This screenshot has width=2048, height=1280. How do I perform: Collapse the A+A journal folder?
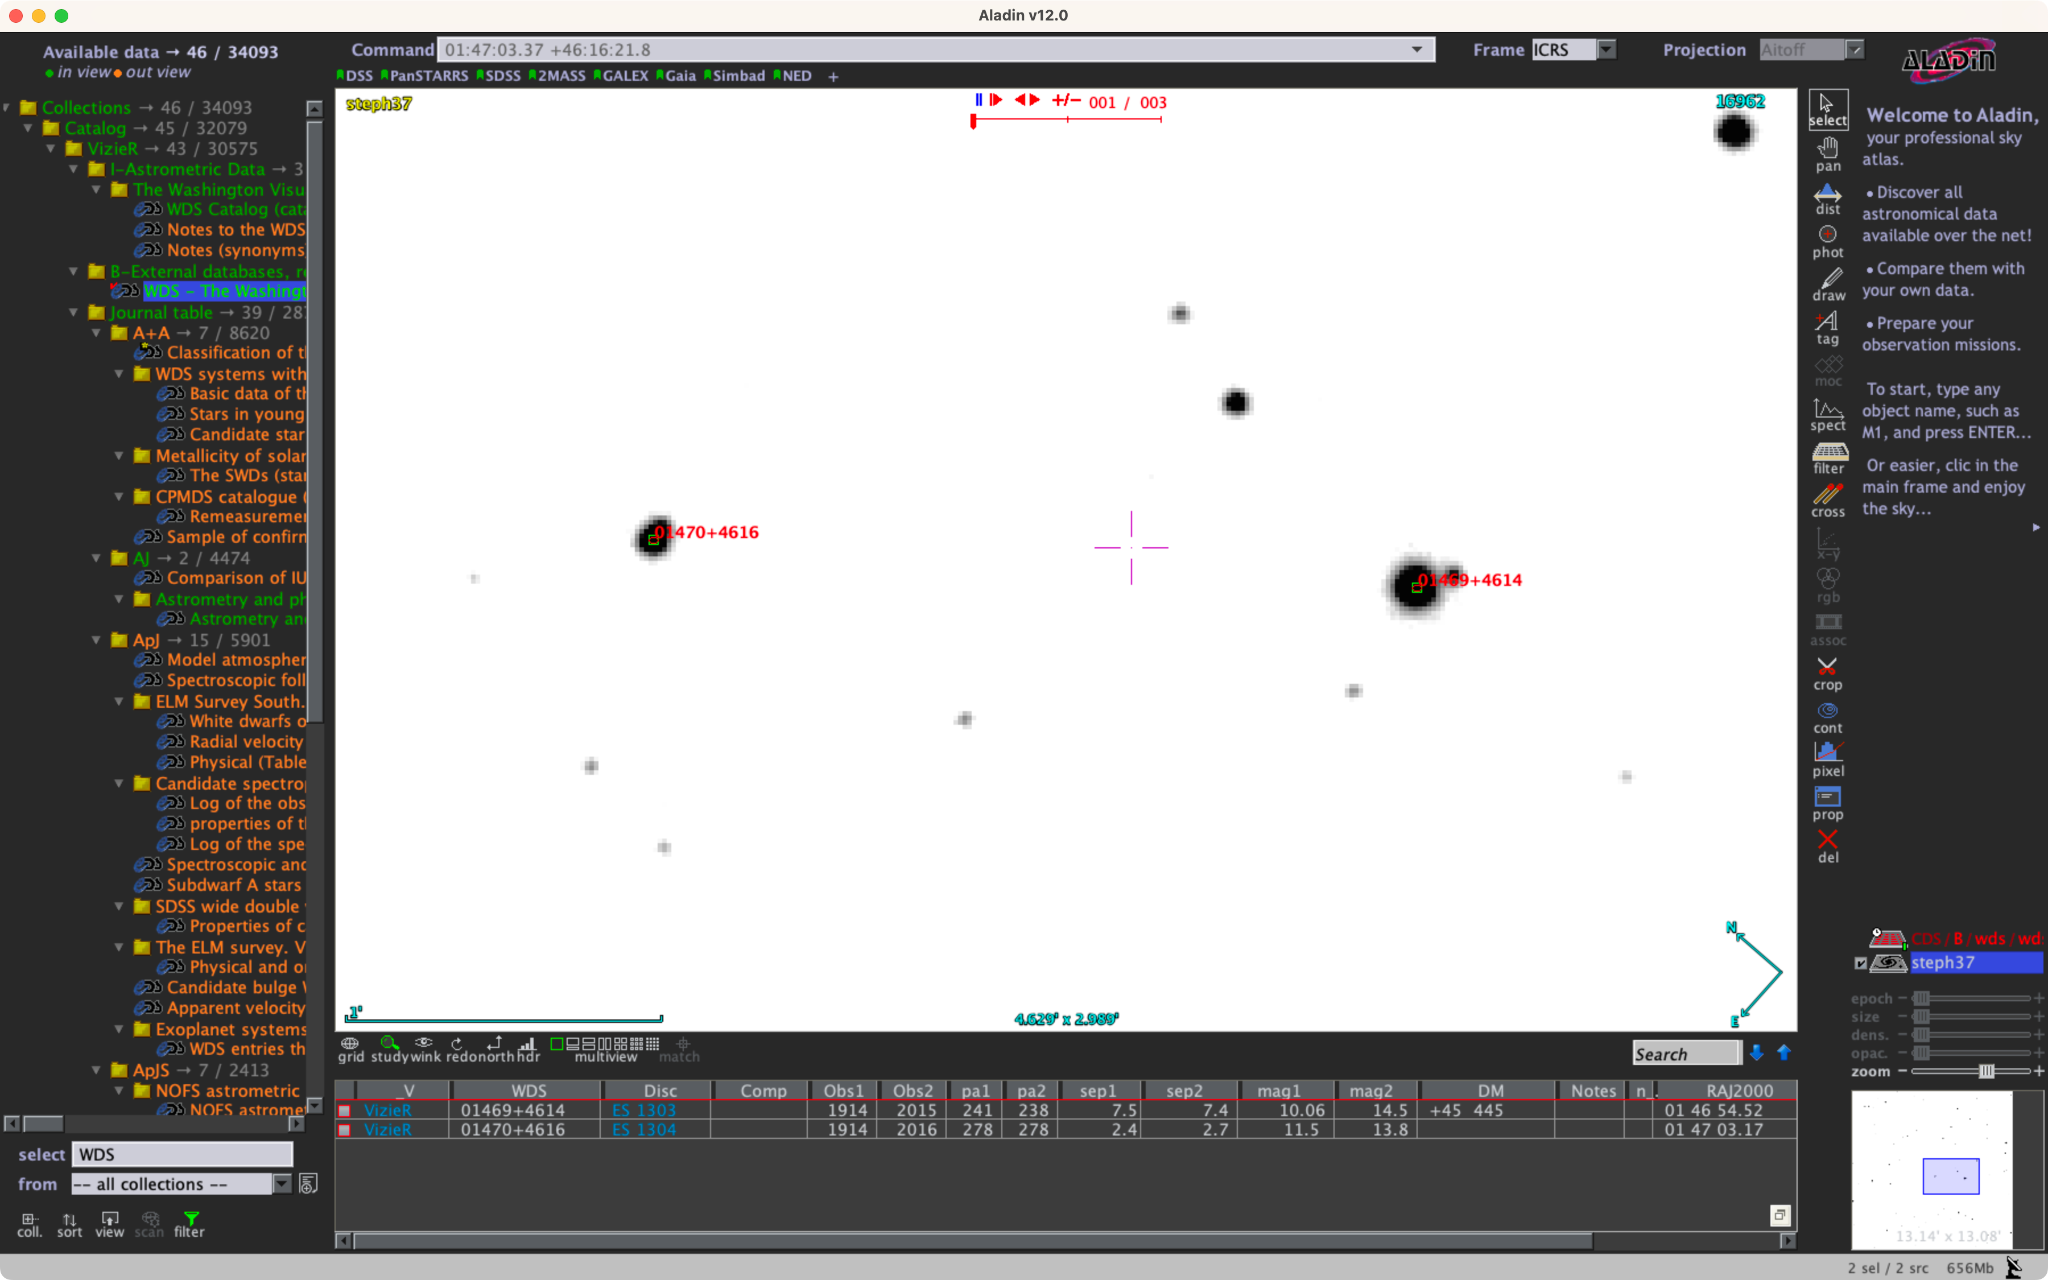pyautogui.click(x=96, y=333)
